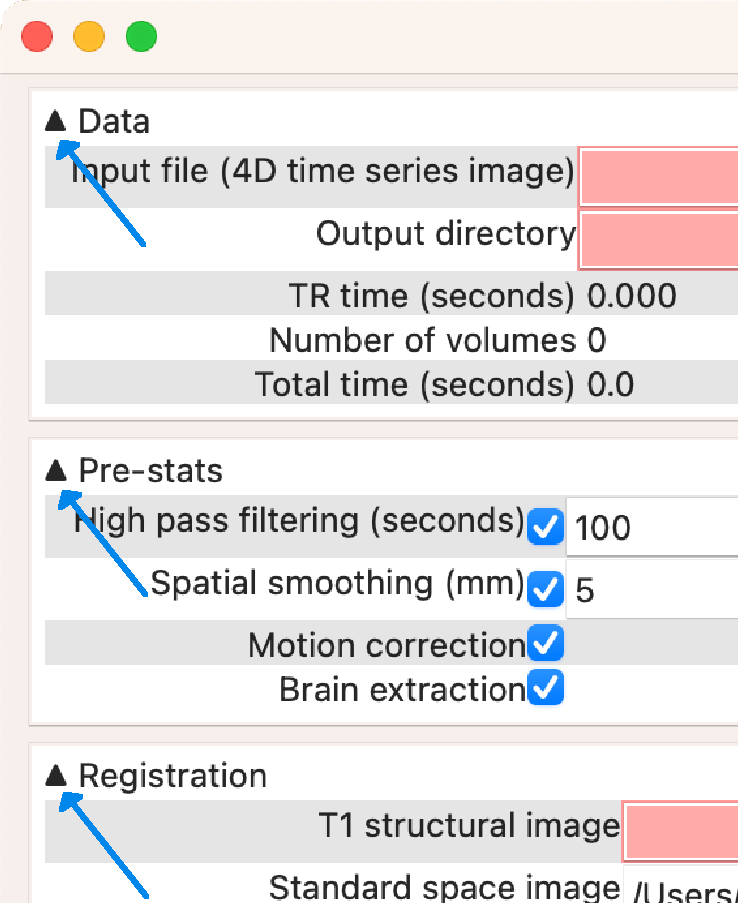738x903 pixels.
Task: Collapse the Registration section triangle
Action: [56, 775]
